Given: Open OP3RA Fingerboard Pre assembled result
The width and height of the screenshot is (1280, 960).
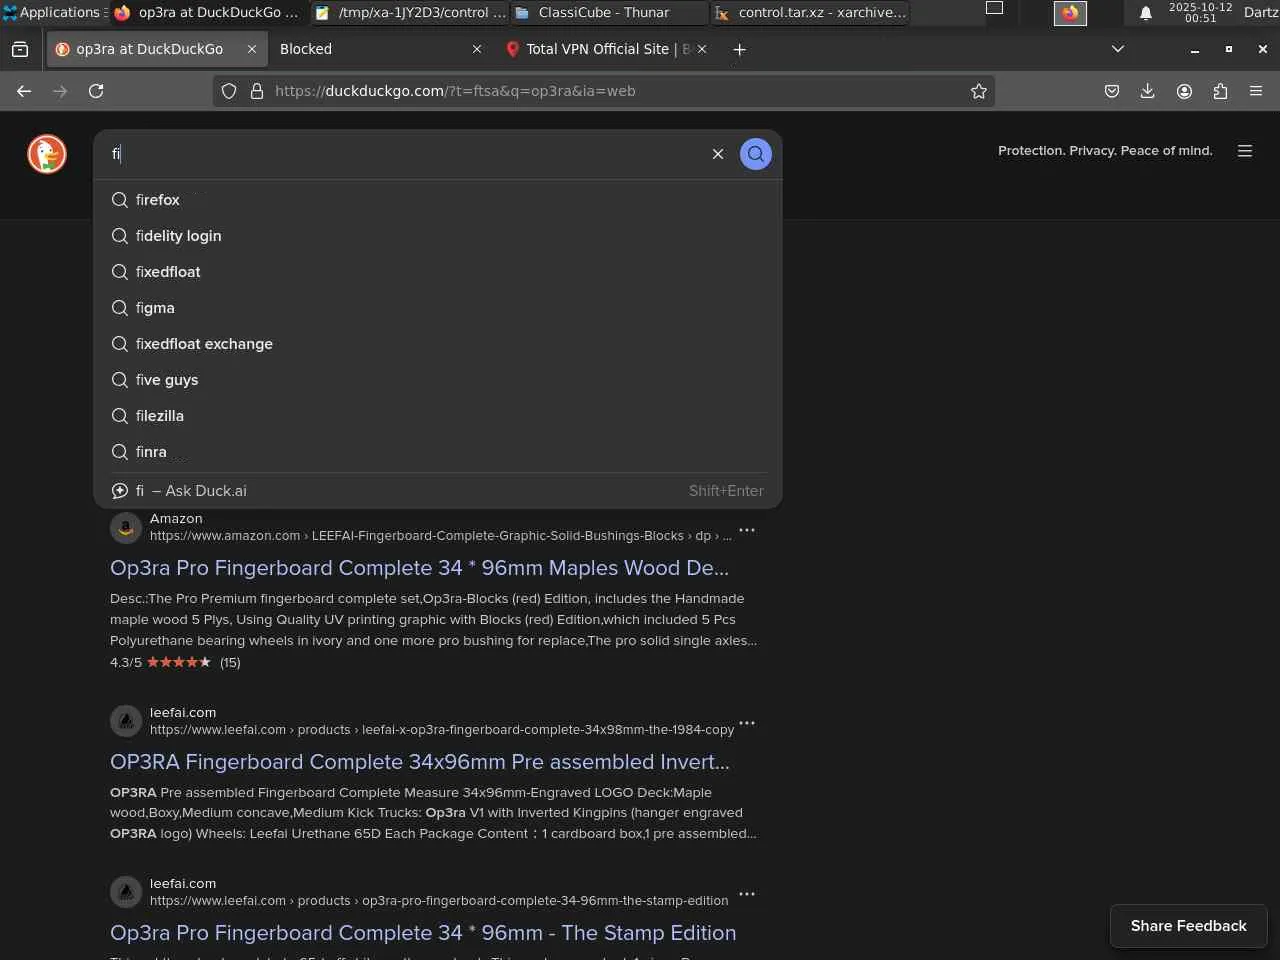Looking at the screenshot, I should coord(420,762).
